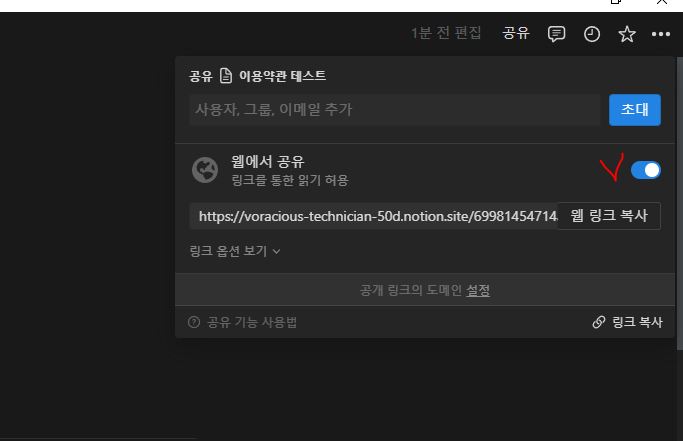Expand 링크 옵션 보기 options
The width and height of the screenshot is (683, 441).
[235, 251]
